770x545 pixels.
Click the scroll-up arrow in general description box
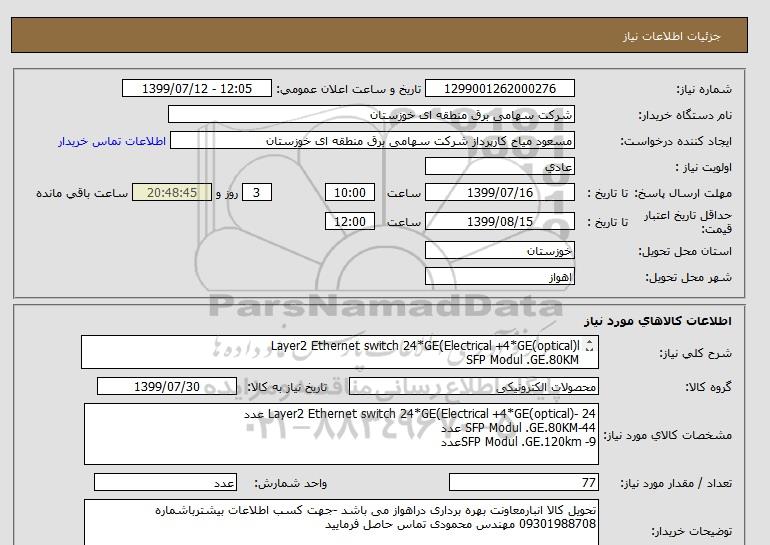589,342
